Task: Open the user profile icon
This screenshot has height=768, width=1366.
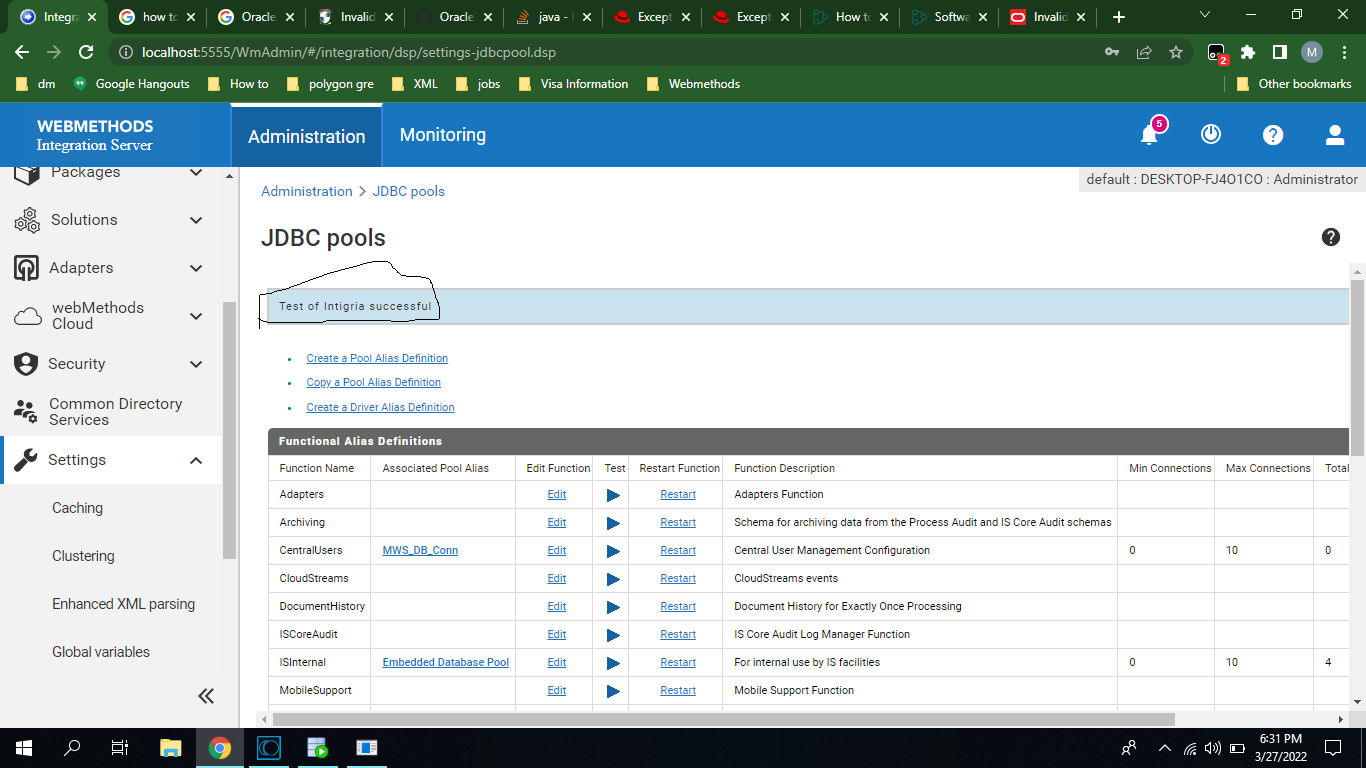Action: pos(1335,135)
